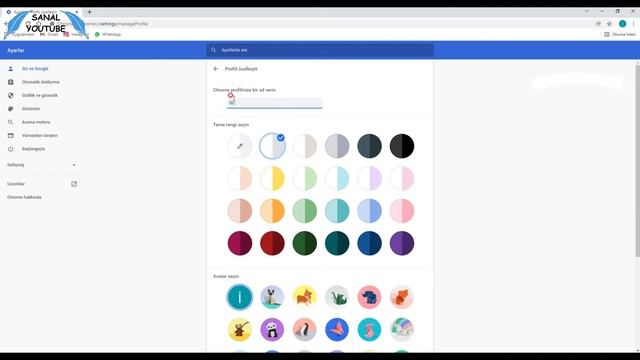Select the dark green theme swatch
The image size is (640, 360).
pyautogui.click(x=304, y=243)
